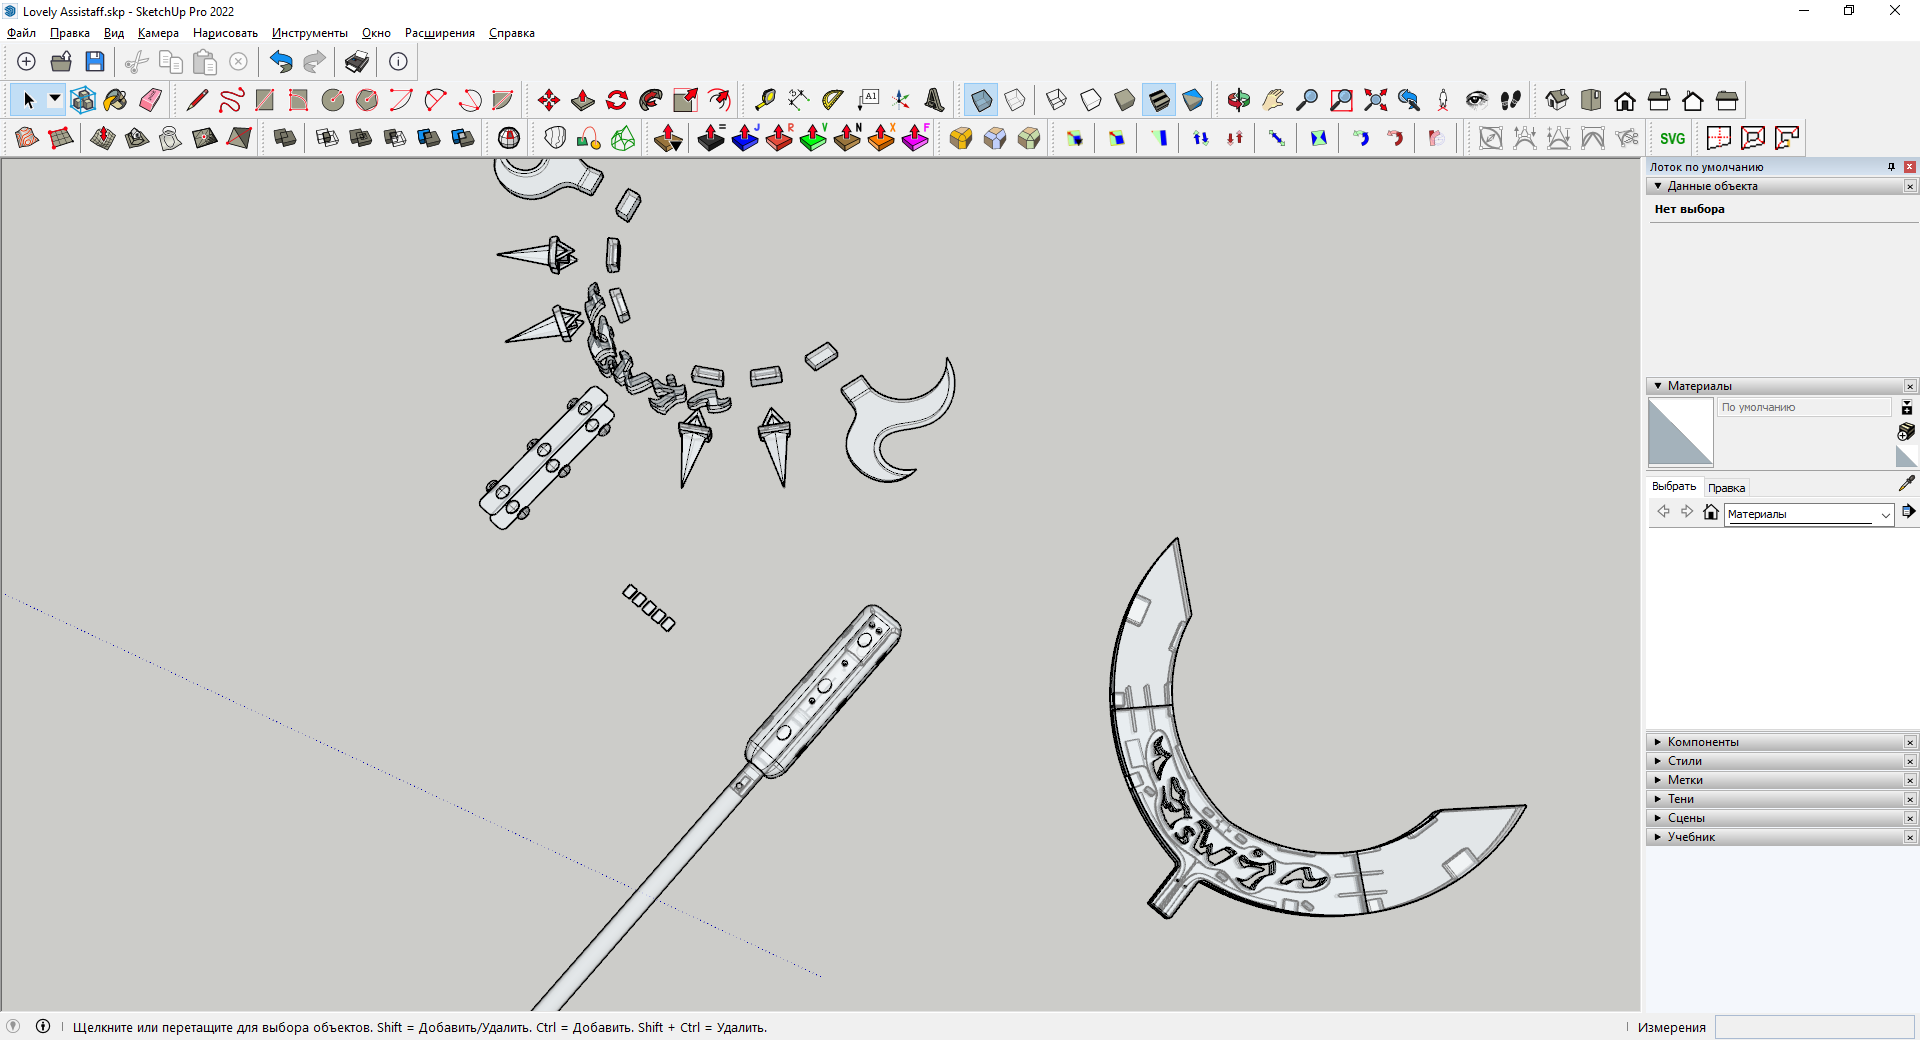Screen dimensions: 1920x1040
Task: Pin the Лоток по умолчанию tray
Action: pyautogui.click(x=1891, y=167)
